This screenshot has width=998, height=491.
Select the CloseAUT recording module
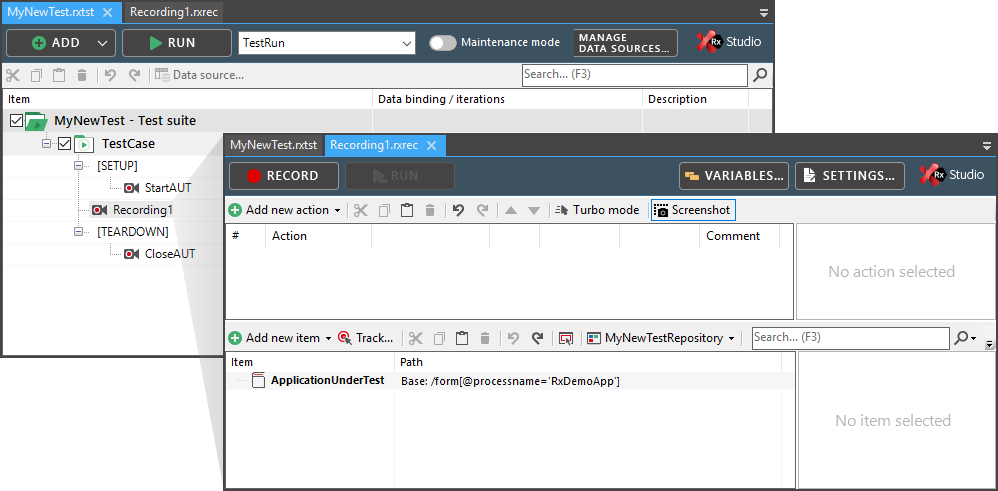click(x=159, y=254)
